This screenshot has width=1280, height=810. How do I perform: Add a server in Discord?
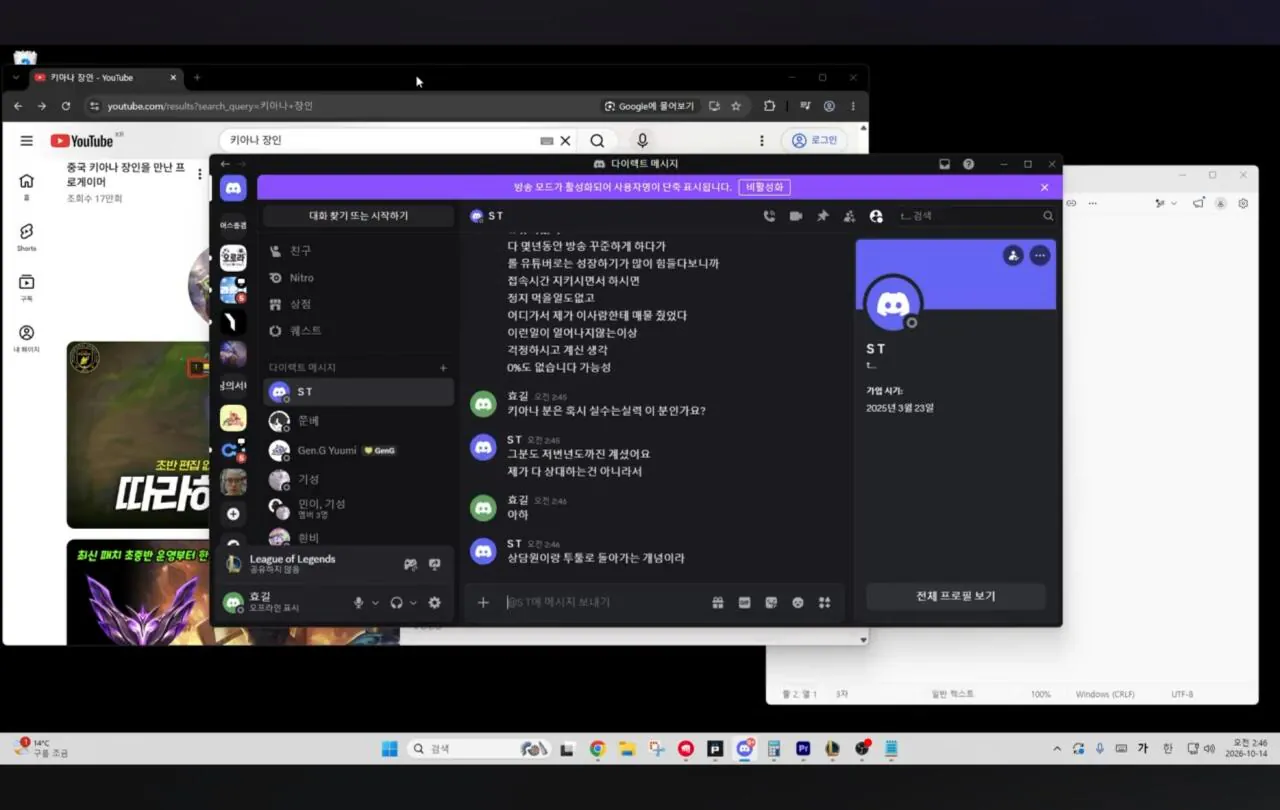[233, 514]
